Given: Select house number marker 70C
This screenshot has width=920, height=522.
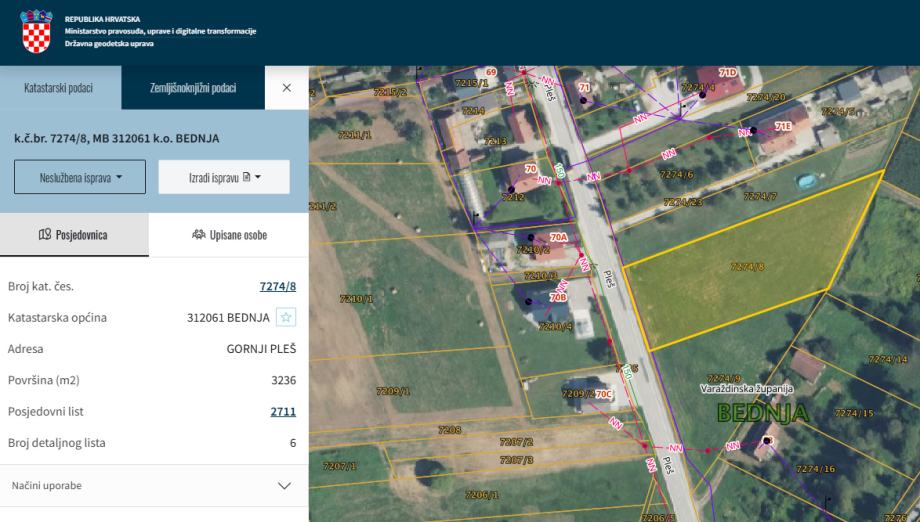Looking at the screenshot, I should [603, 395].
